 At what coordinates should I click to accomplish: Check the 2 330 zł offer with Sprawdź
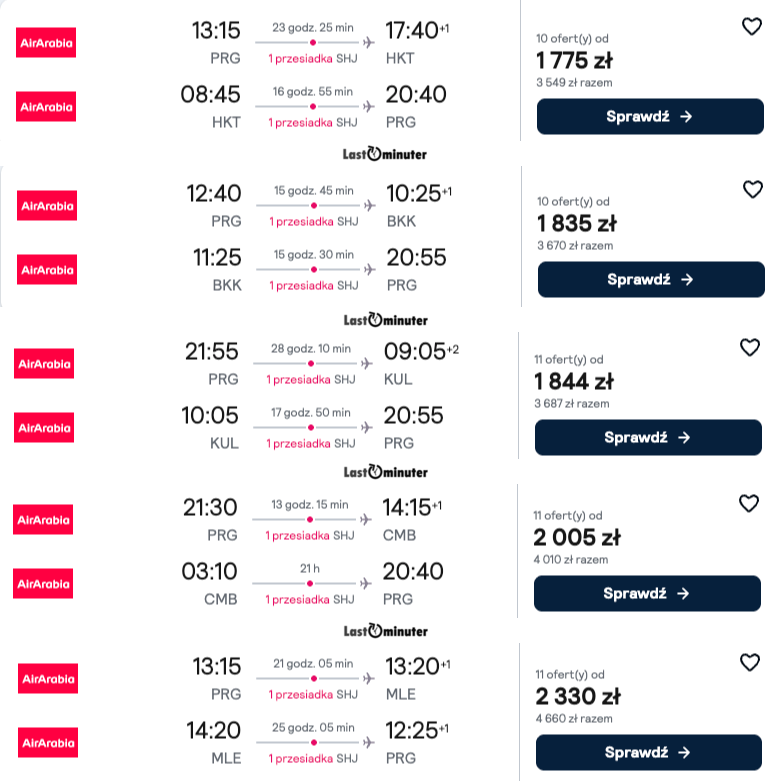(x=648, y=752)
